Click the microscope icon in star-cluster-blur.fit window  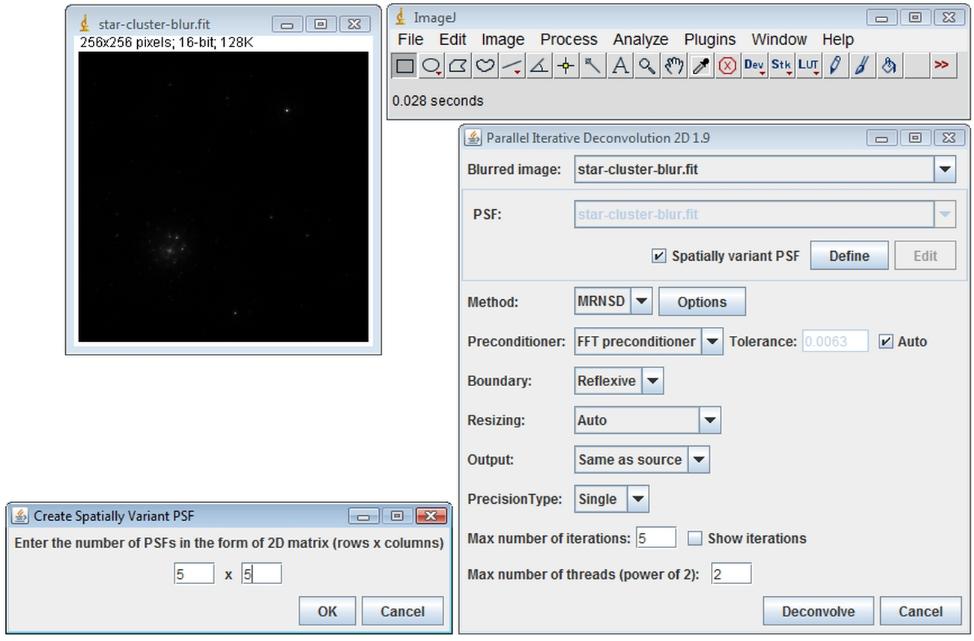pos(84,24)
